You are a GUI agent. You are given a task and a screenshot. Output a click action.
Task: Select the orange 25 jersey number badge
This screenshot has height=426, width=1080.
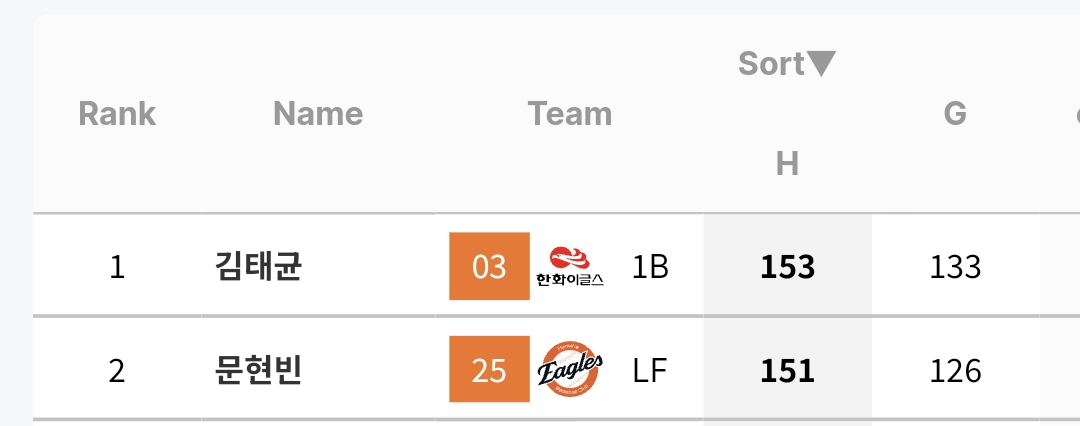click(x=489, y=370)
